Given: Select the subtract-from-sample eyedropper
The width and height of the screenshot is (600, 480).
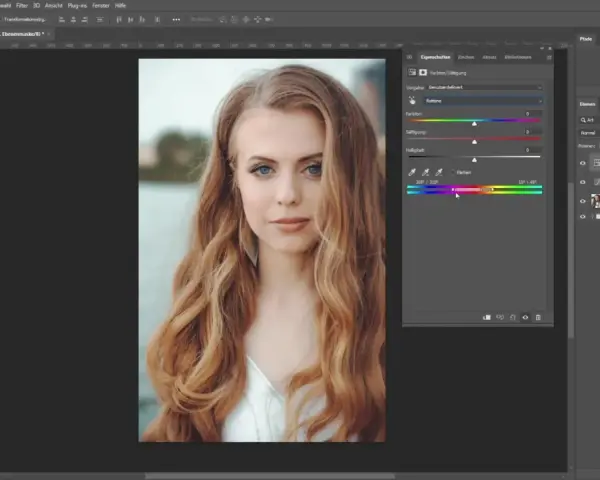Looking at the screenshot, I should pyautogui.click(x=439, y=172).
